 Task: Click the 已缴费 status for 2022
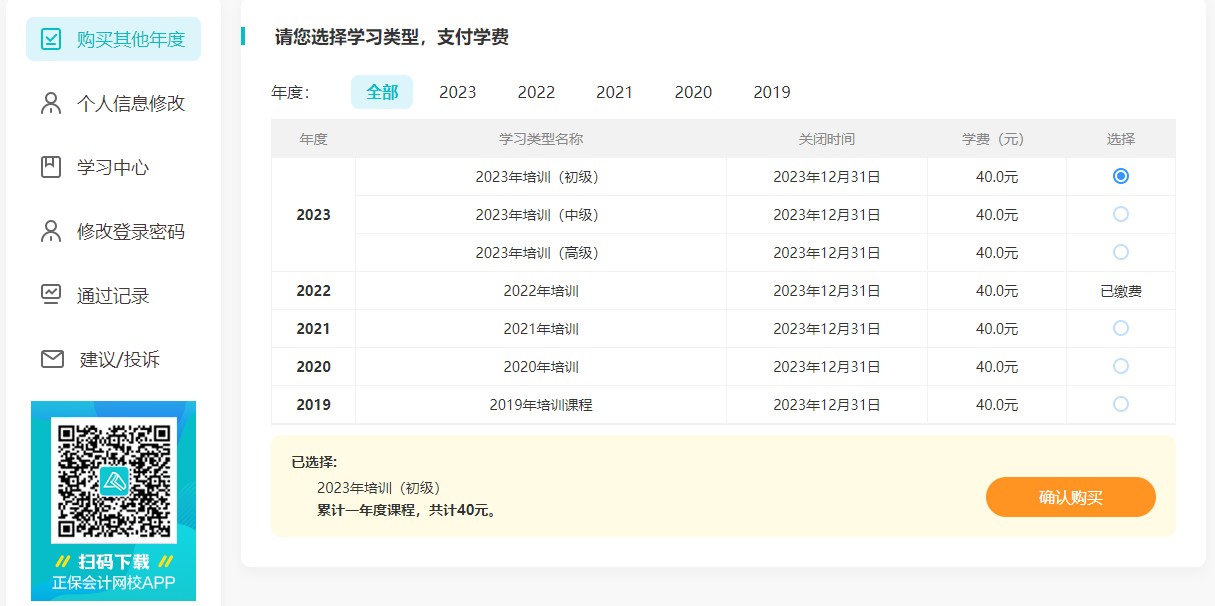point(1121,291)
